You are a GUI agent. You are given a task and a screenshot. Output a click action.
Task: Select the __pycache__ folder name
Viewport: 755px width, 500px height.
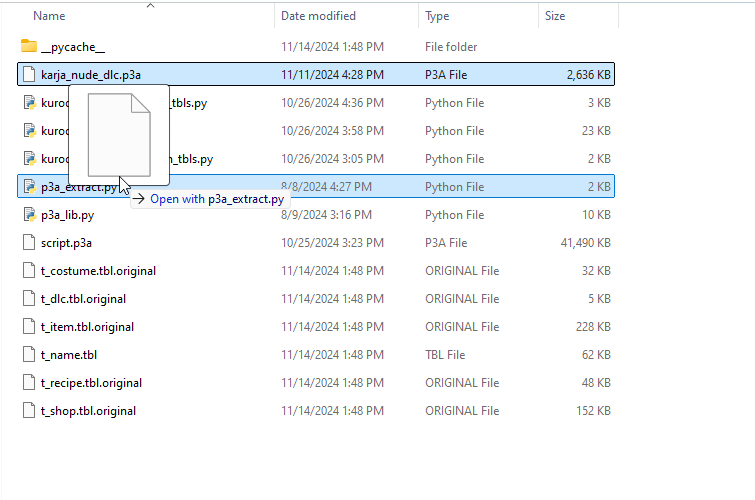[x=73, y=47]
